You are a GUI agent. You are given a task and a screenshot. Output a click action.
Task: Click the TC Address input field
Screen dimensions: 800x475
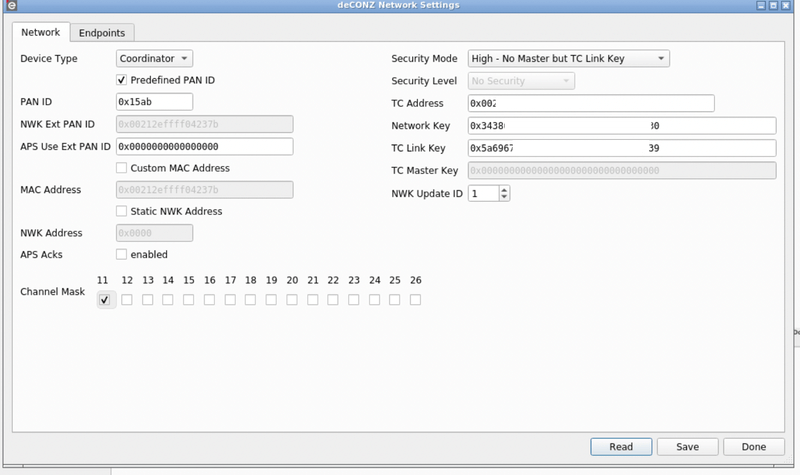(x=591, y=103)
